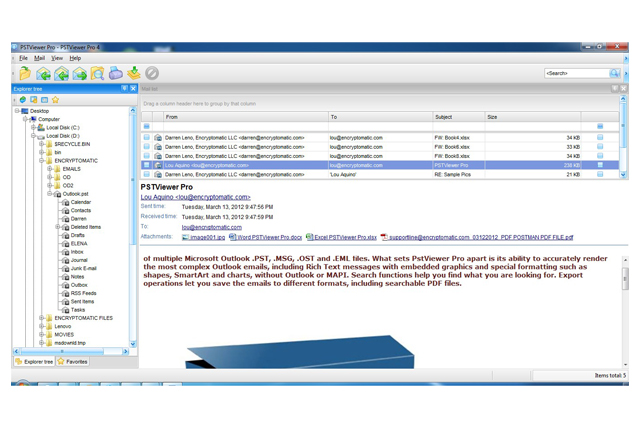Screen dimensions: 640x426
Task: Open the folder search magnifier tool
Action: click(98, 73)
